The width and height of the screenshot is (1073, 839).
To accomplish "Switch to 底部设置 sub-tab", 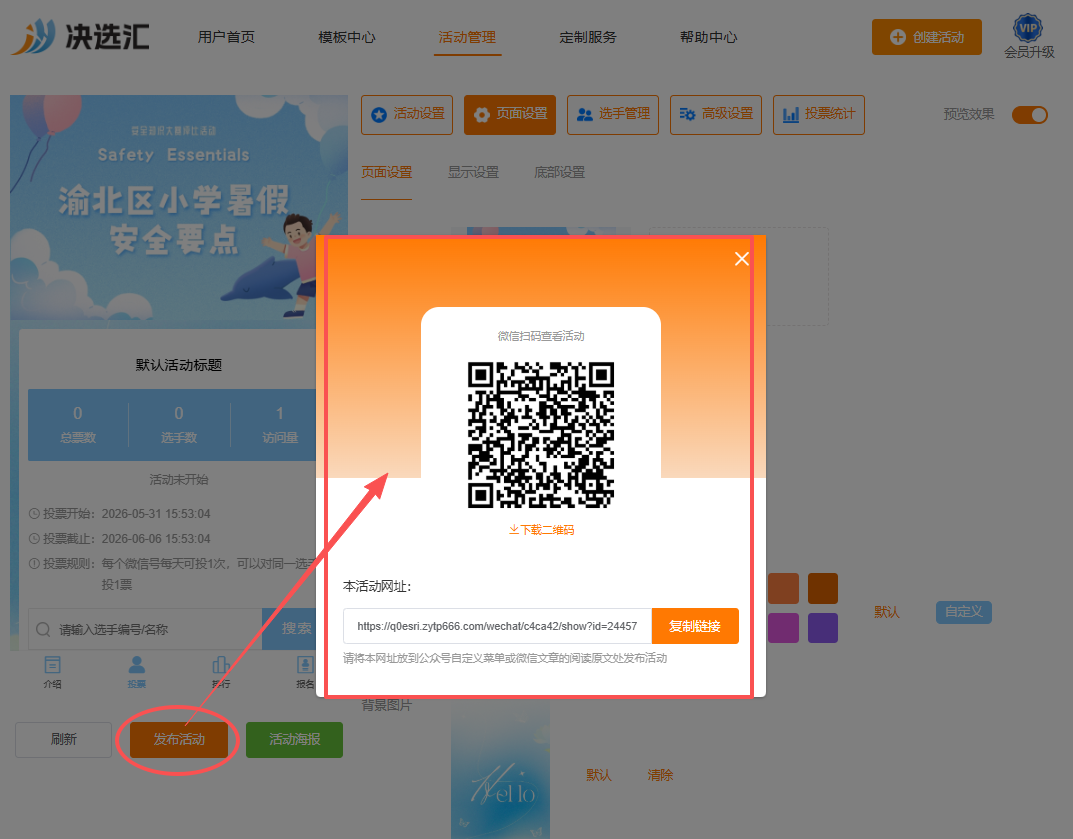I will (560, 172).
